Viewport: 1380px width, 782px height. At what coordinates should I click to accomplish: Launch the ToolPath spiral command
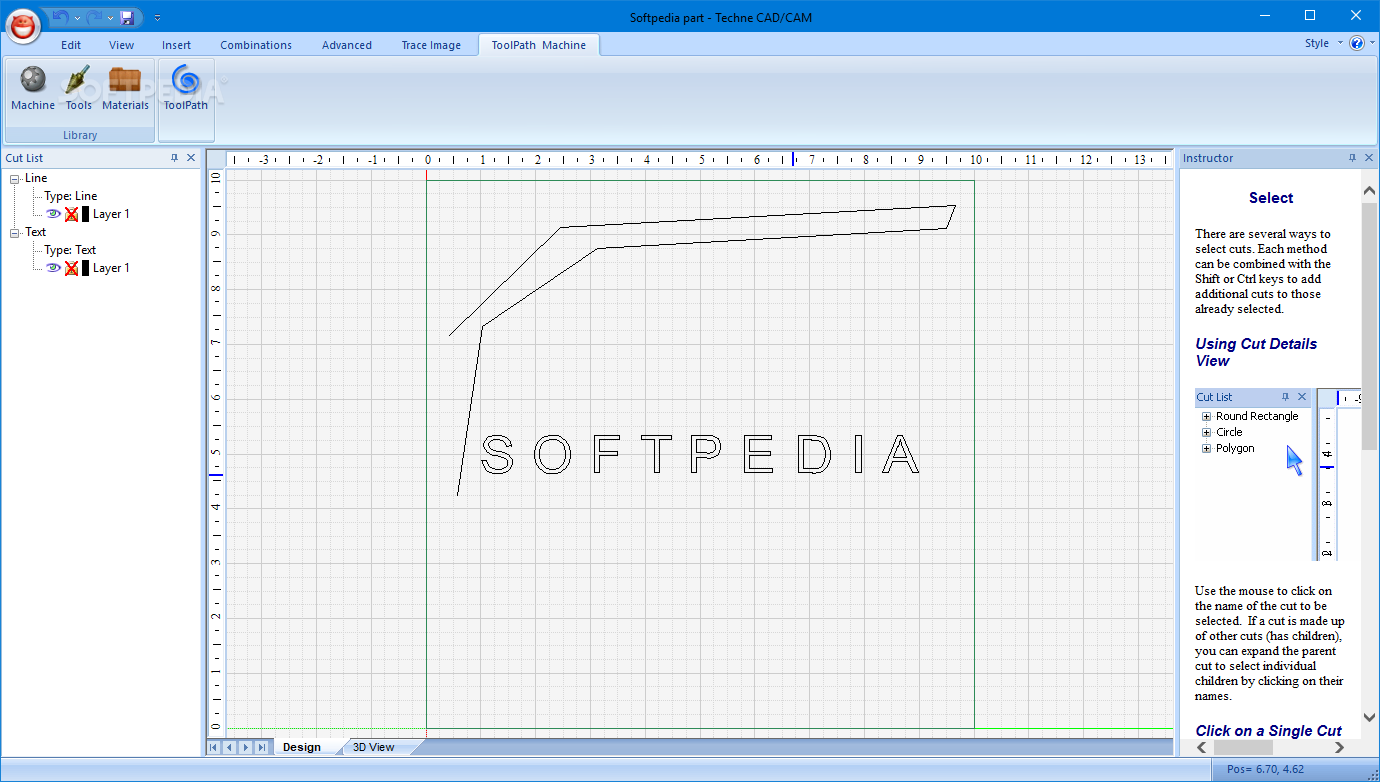186,88
